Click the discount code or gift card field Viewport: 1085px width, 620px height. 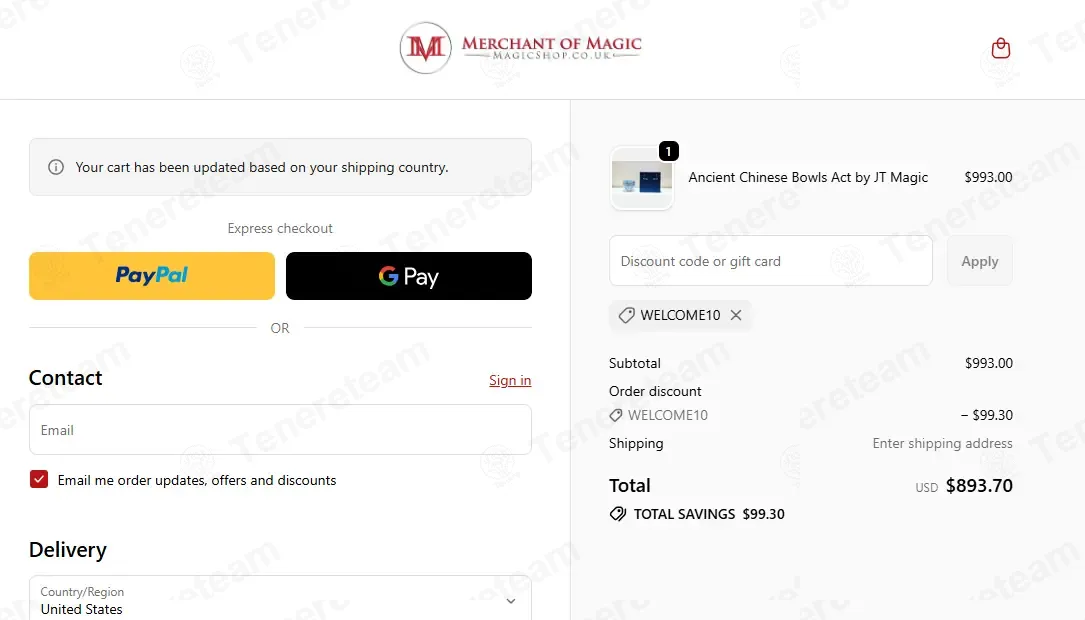pos(770,261)
